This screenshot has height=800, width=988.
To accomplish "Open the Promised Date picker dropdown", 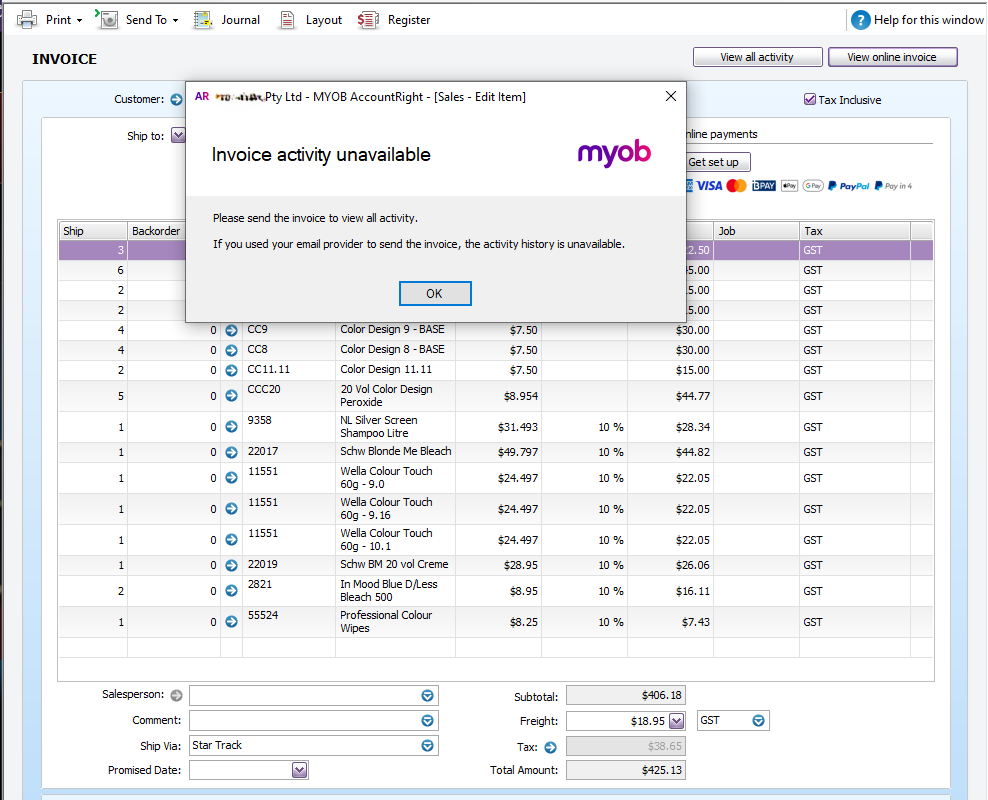I will (x=299, y=770).
